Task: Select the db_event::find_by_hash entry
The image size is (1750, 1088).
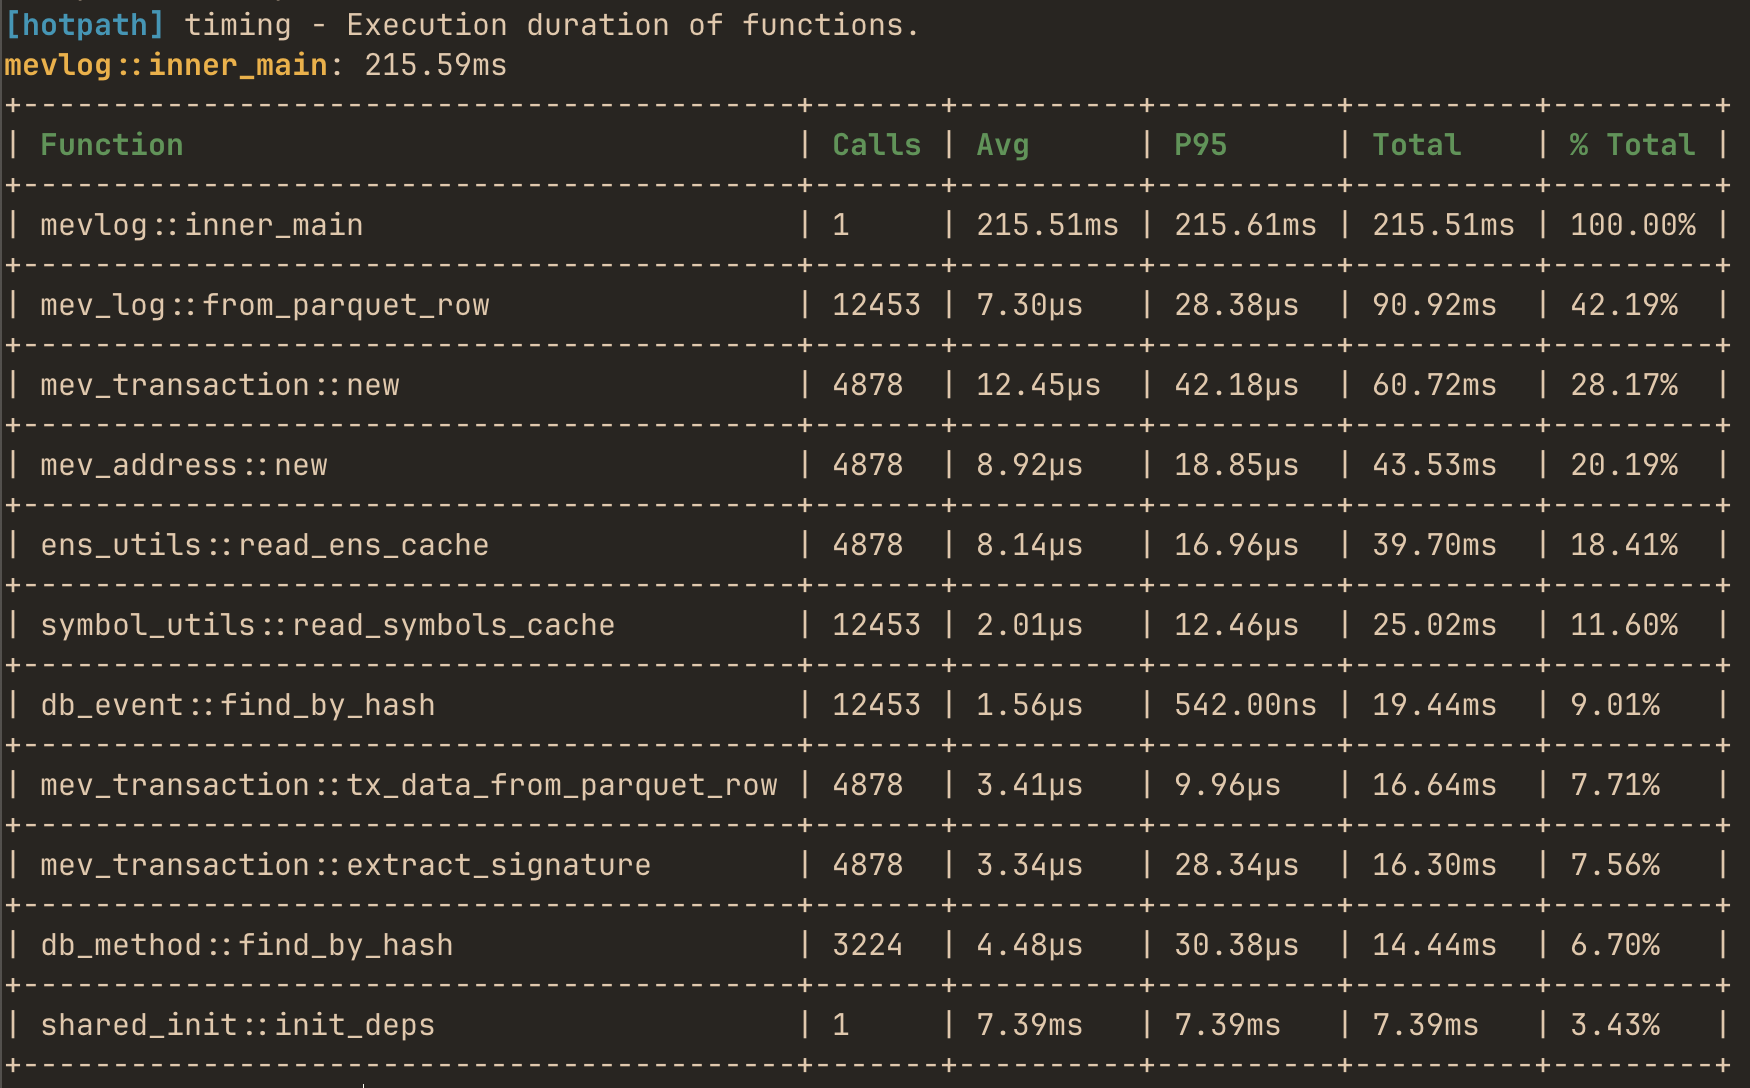Action: pos(236,704)
